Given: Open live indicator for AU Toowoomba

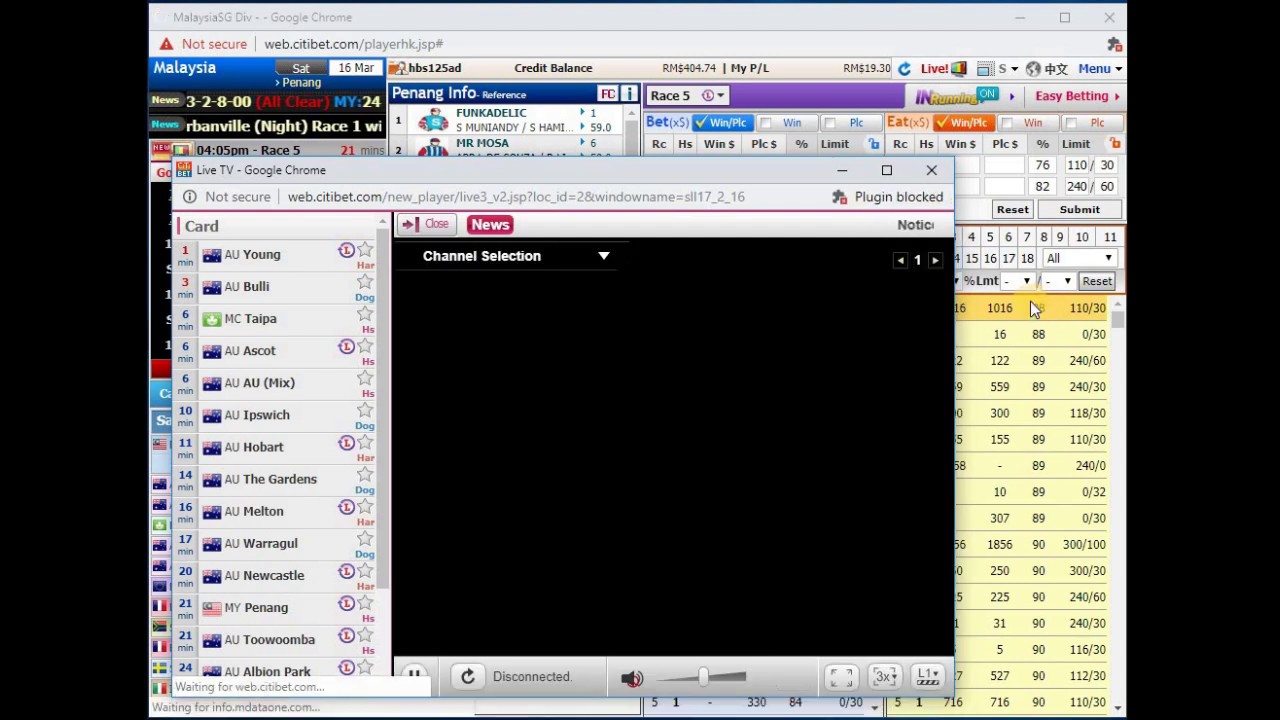Looking at the screenshot, I should coord(346,635).
